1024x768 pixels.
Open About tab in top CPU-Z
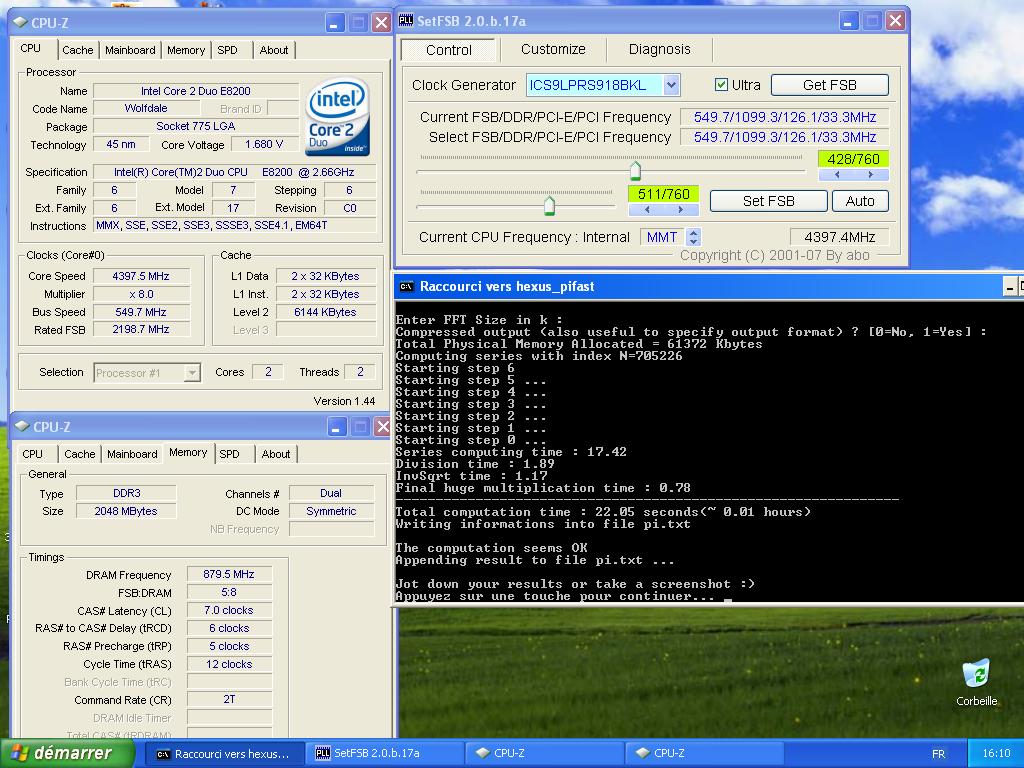pos(274,50)
